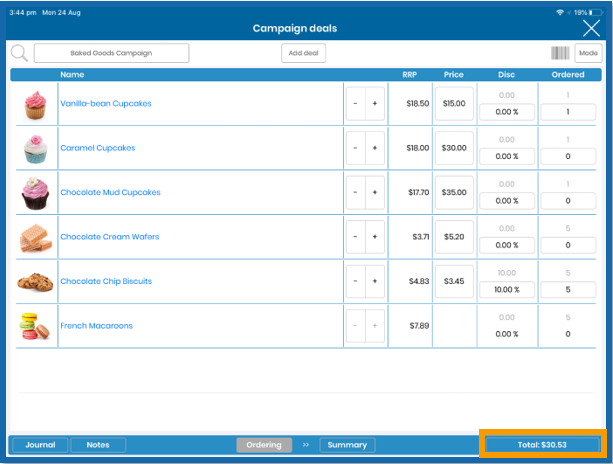This screenshot has width=613, height=464.
Task: Edit the 10.00 % discount for Chocolate Chip Biscuits
Action: coord(507,290)
